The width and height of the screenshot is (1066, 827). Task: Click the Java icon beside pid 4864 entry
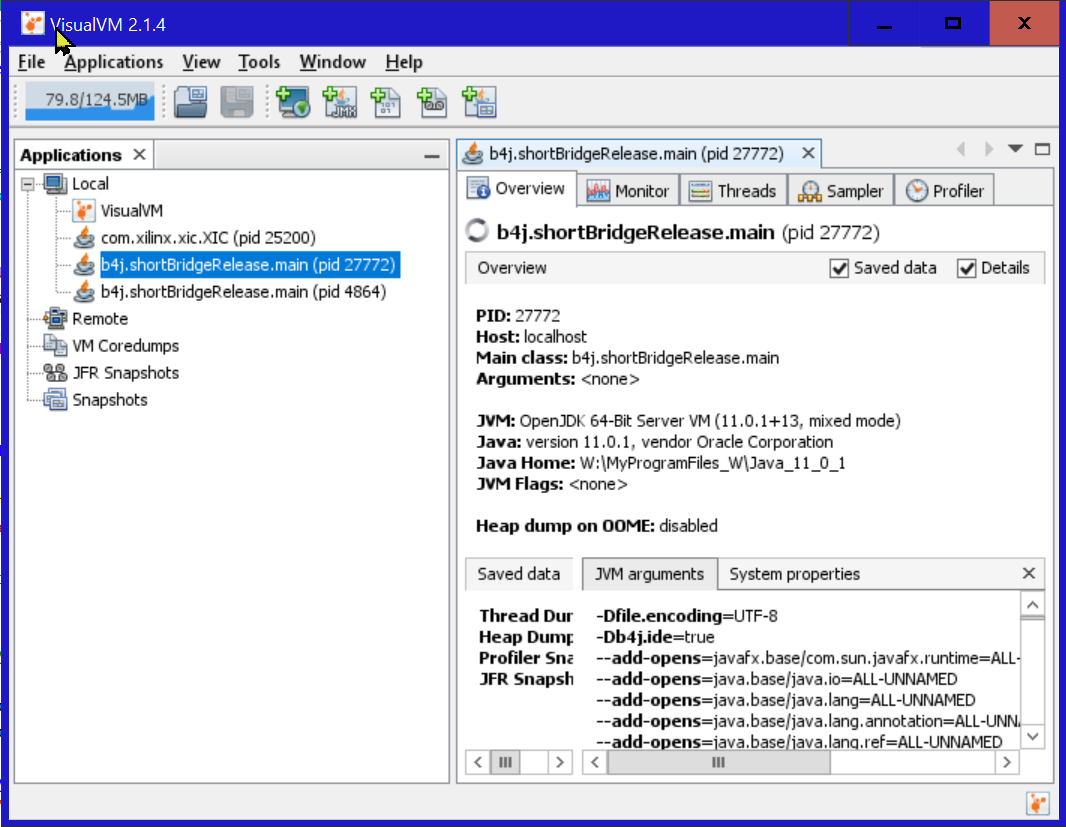[84, 292]
